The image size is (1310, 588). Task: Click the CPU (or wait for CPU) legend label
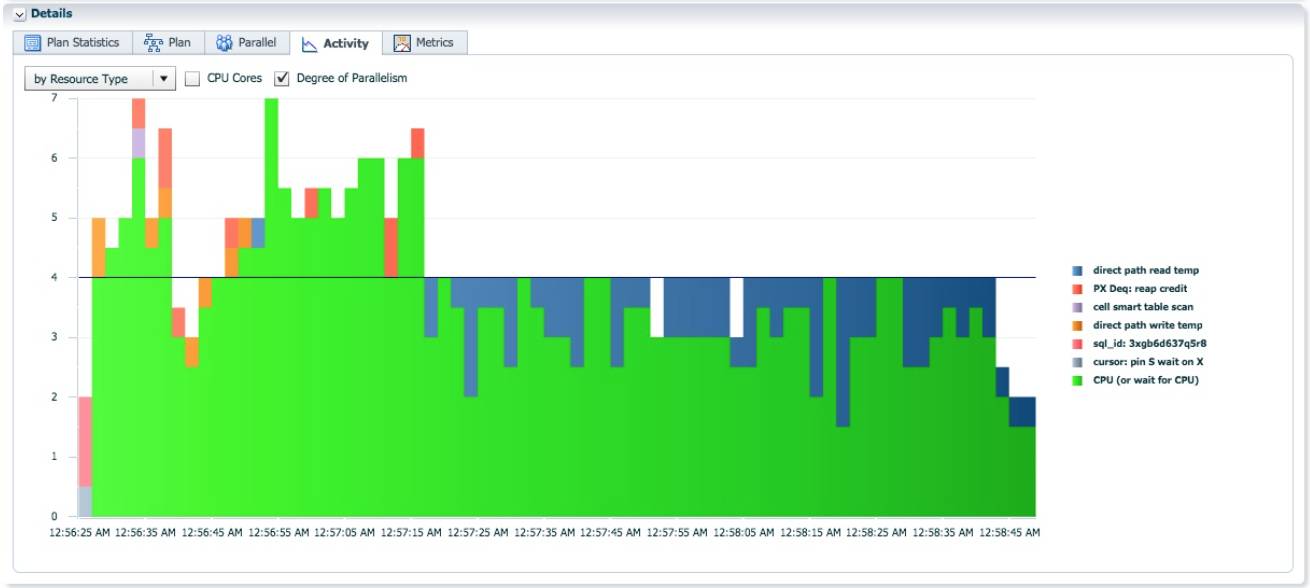(1145, 380)
